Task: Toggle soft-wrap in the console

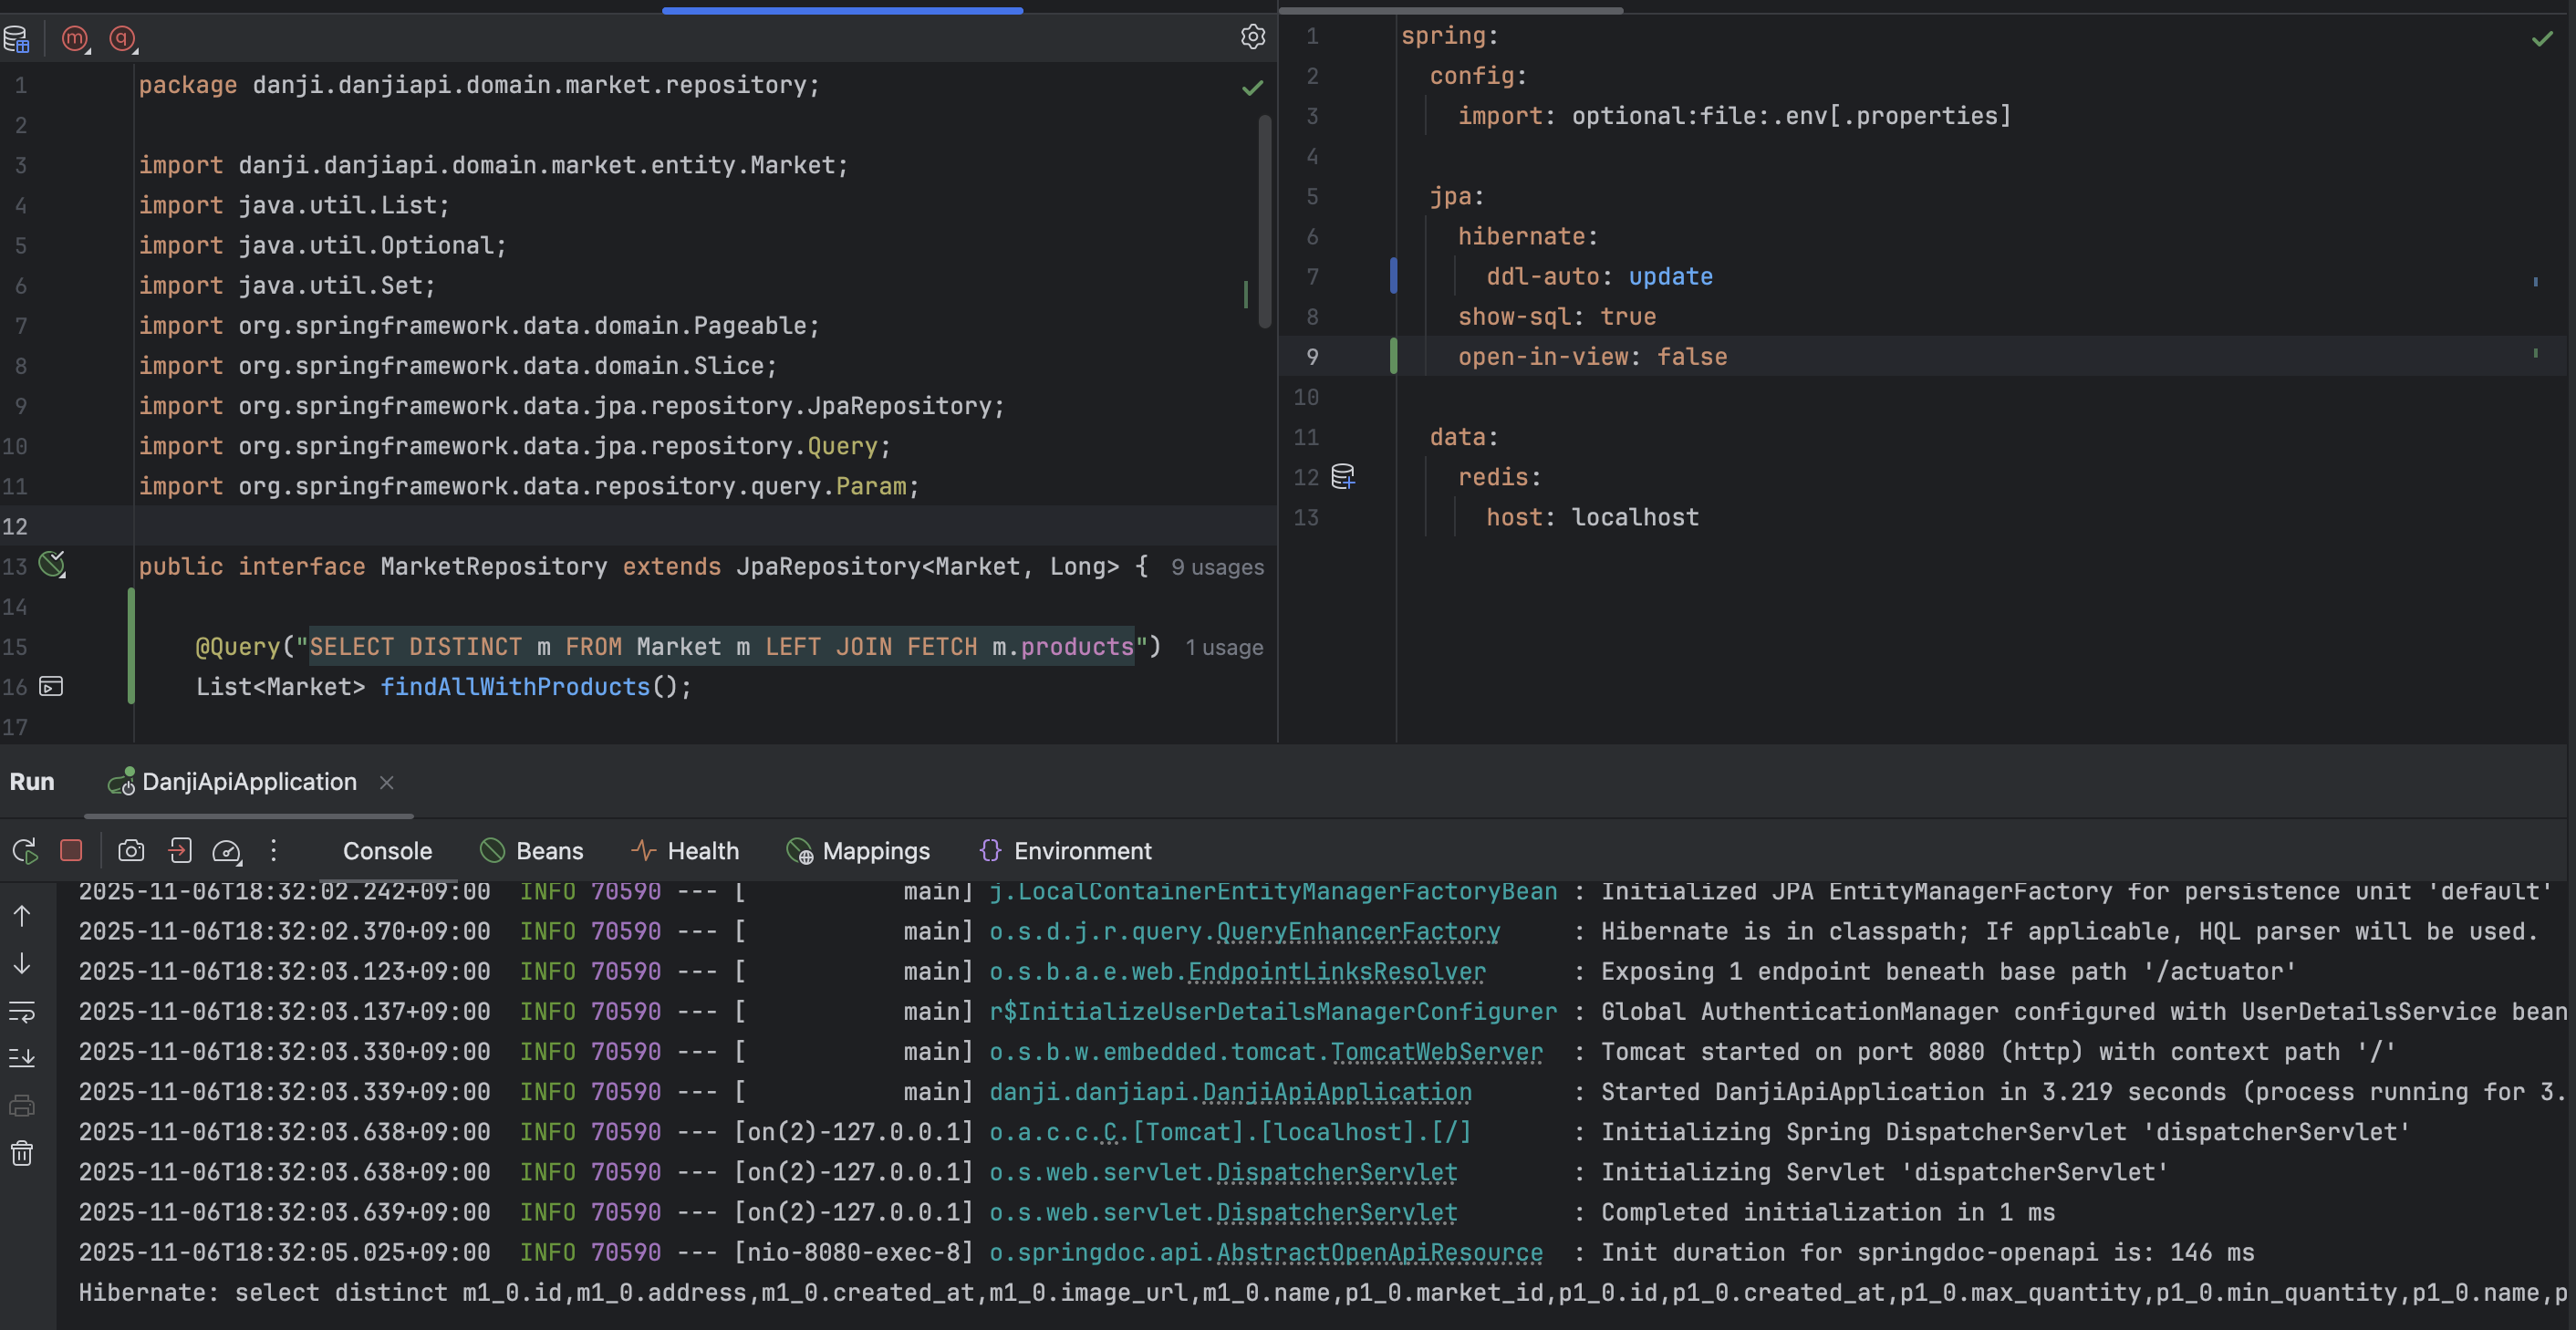Action: [x=22, y=1012]
